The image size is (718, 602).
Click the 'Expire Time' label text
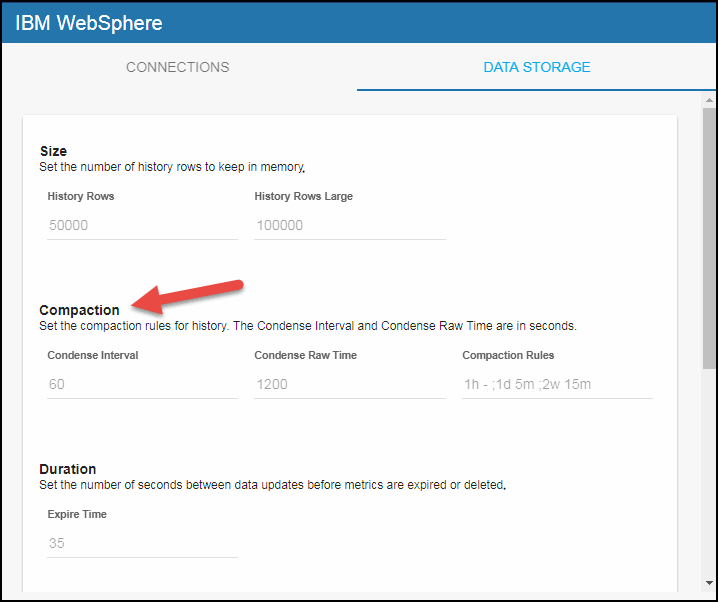coord(77,514)
